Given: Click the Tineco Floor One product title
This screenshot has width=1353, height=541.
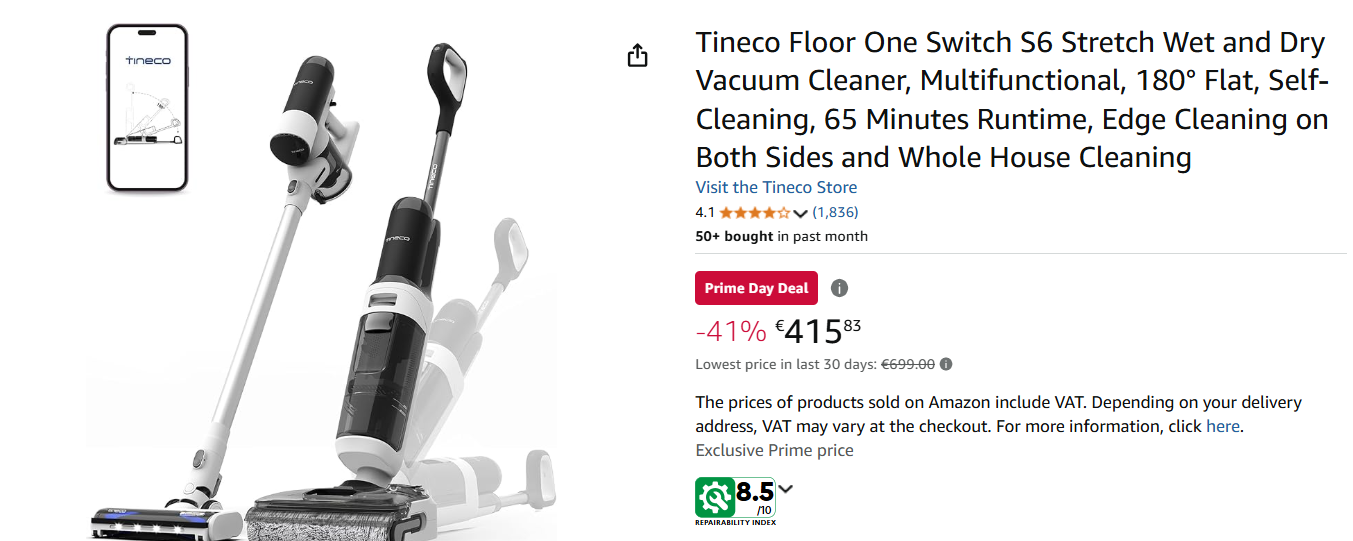Looking at the screenshot, I should point(1010,100).
